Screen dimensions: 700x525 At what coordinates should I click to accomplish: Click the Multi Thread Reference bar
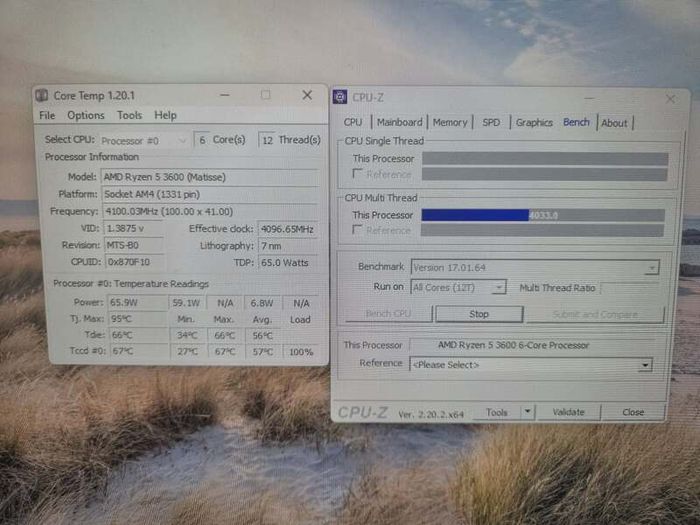coord(542,230)
